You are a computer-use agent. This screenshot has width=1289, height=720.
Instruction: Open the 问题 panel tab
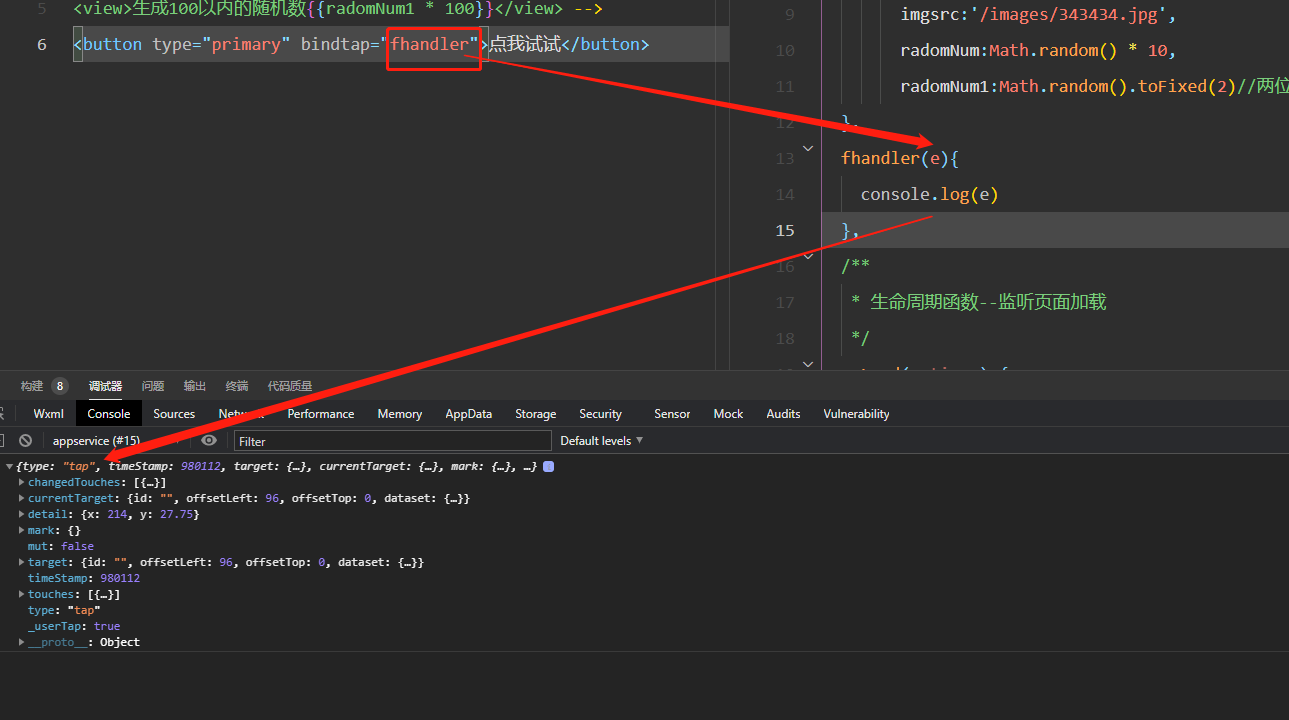click(153, 386)
